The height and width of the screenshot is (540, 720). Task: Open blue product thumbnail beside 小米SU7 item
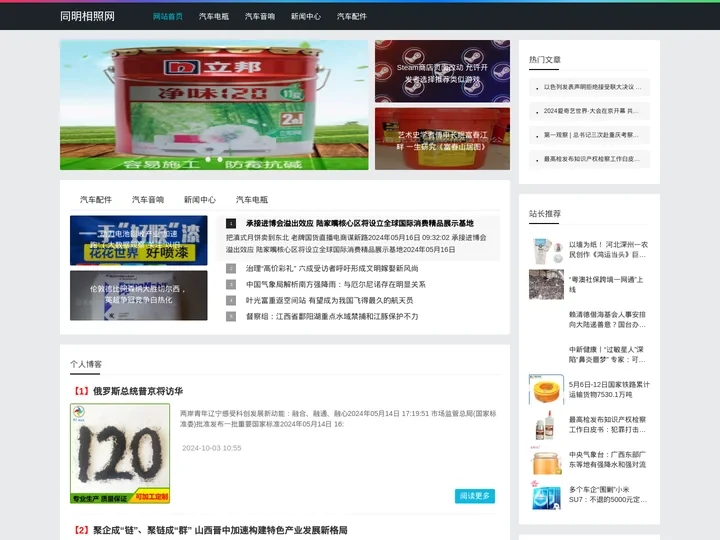pos(546,495)
